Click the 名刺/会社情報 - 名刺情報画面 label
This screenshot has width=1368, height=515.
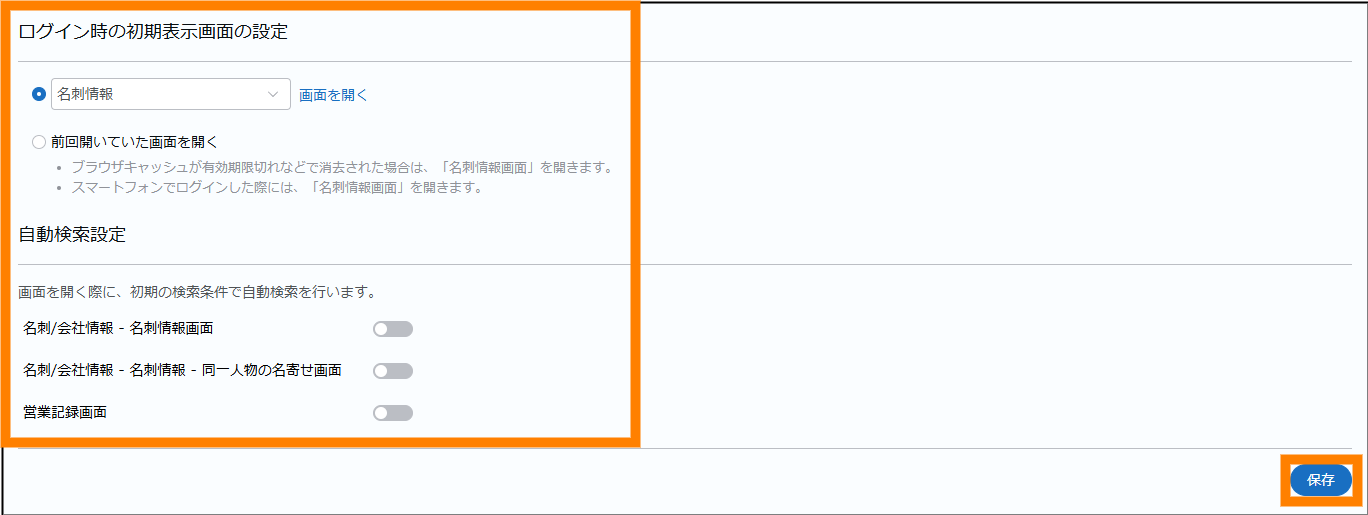click(118, 328)
